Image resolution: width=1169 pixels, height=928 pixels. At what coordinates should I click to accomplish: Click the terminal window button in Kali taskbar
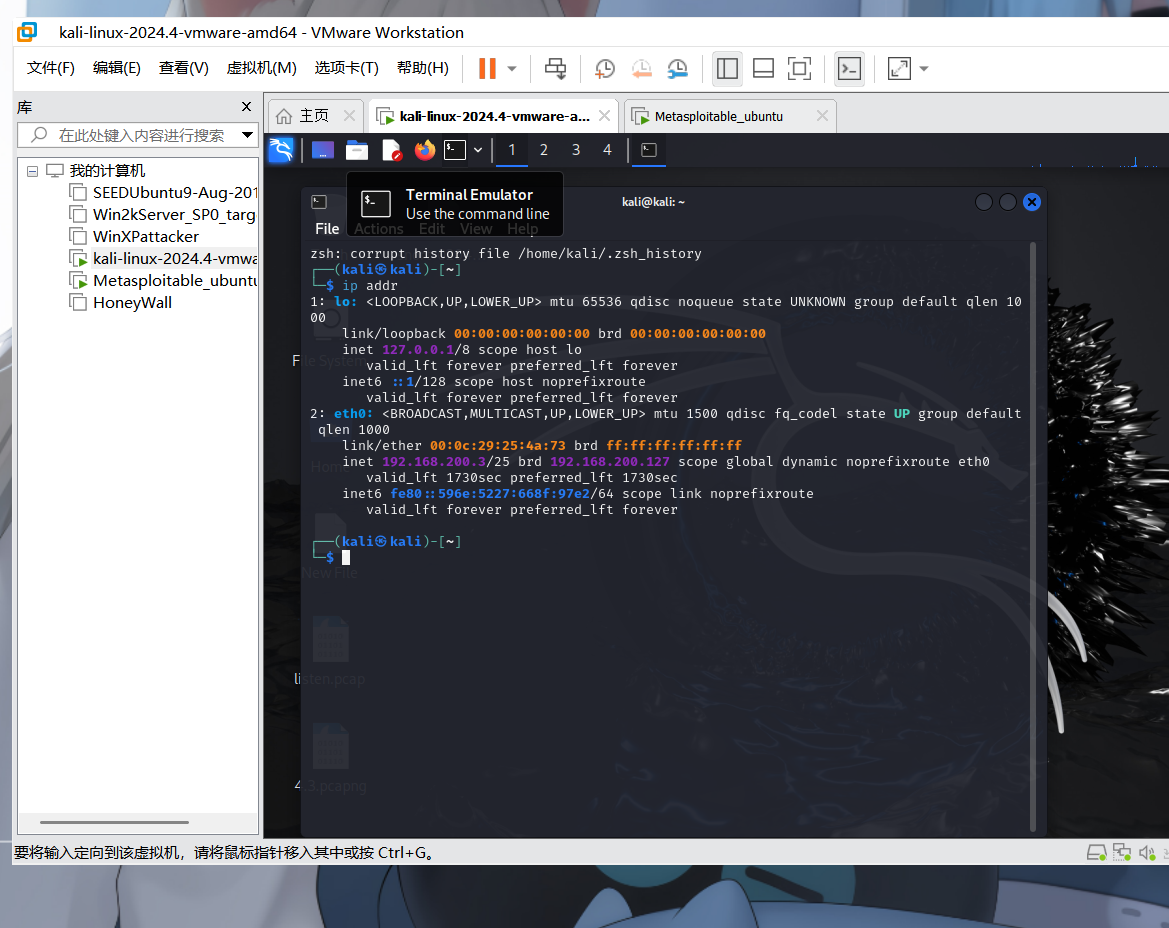(649, 150)
